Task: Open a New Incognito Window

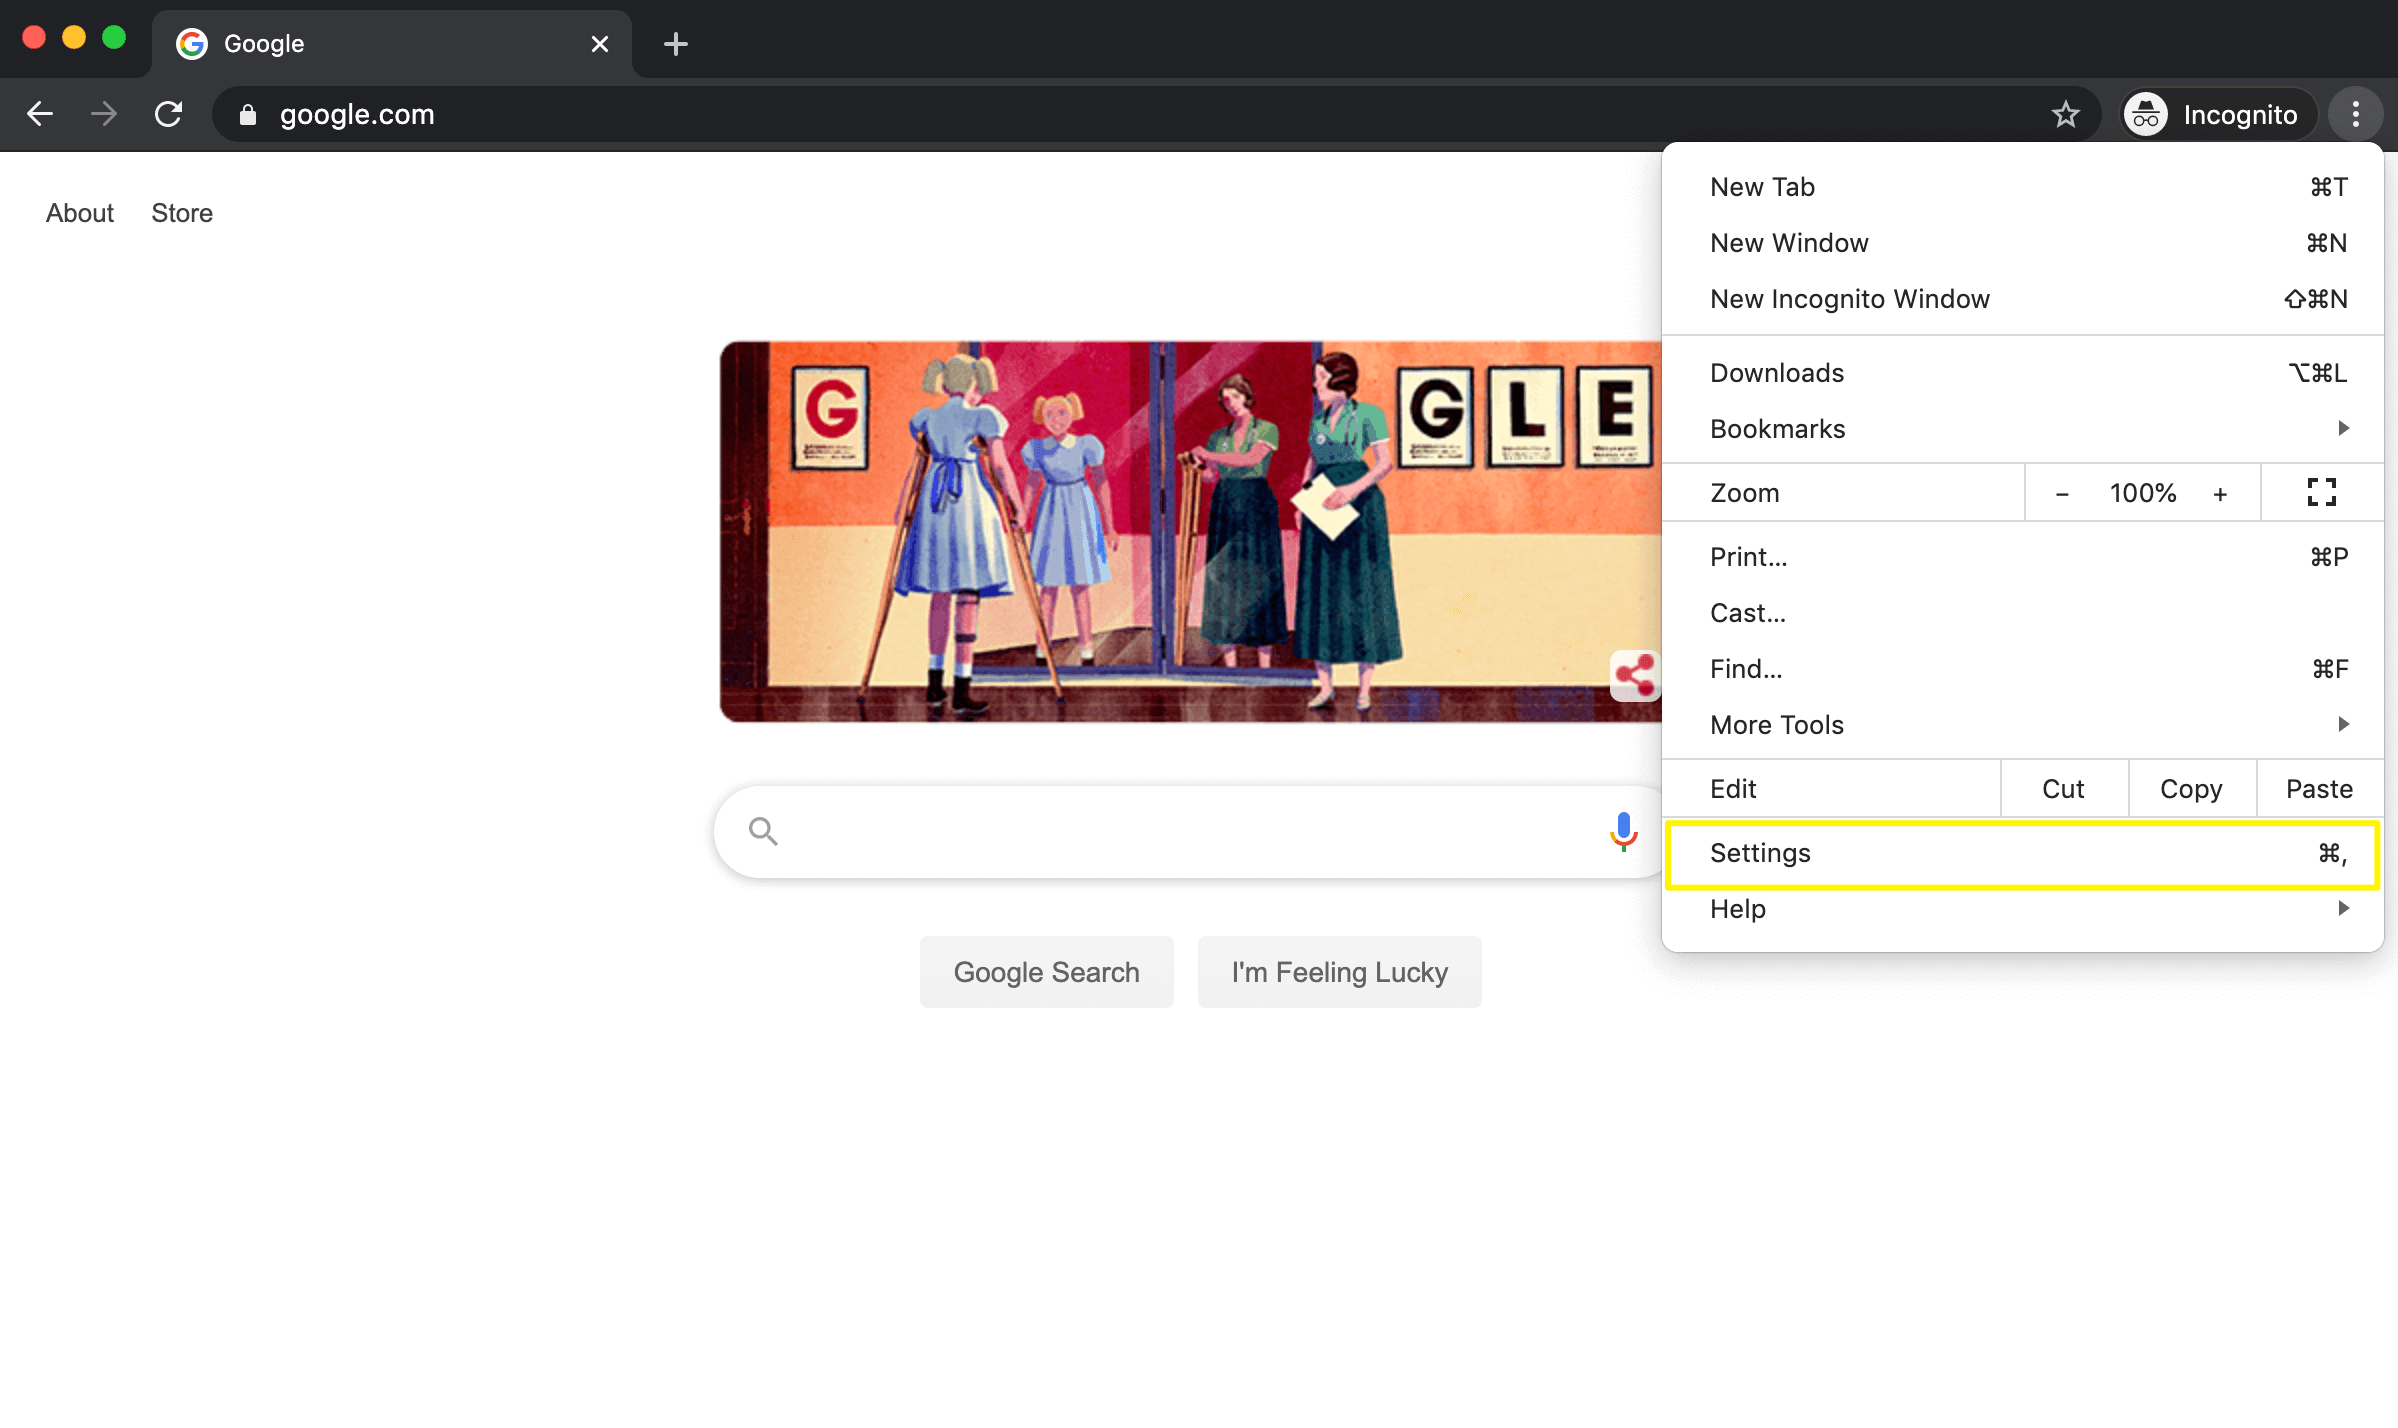Action: click(x=1849, y=298)
